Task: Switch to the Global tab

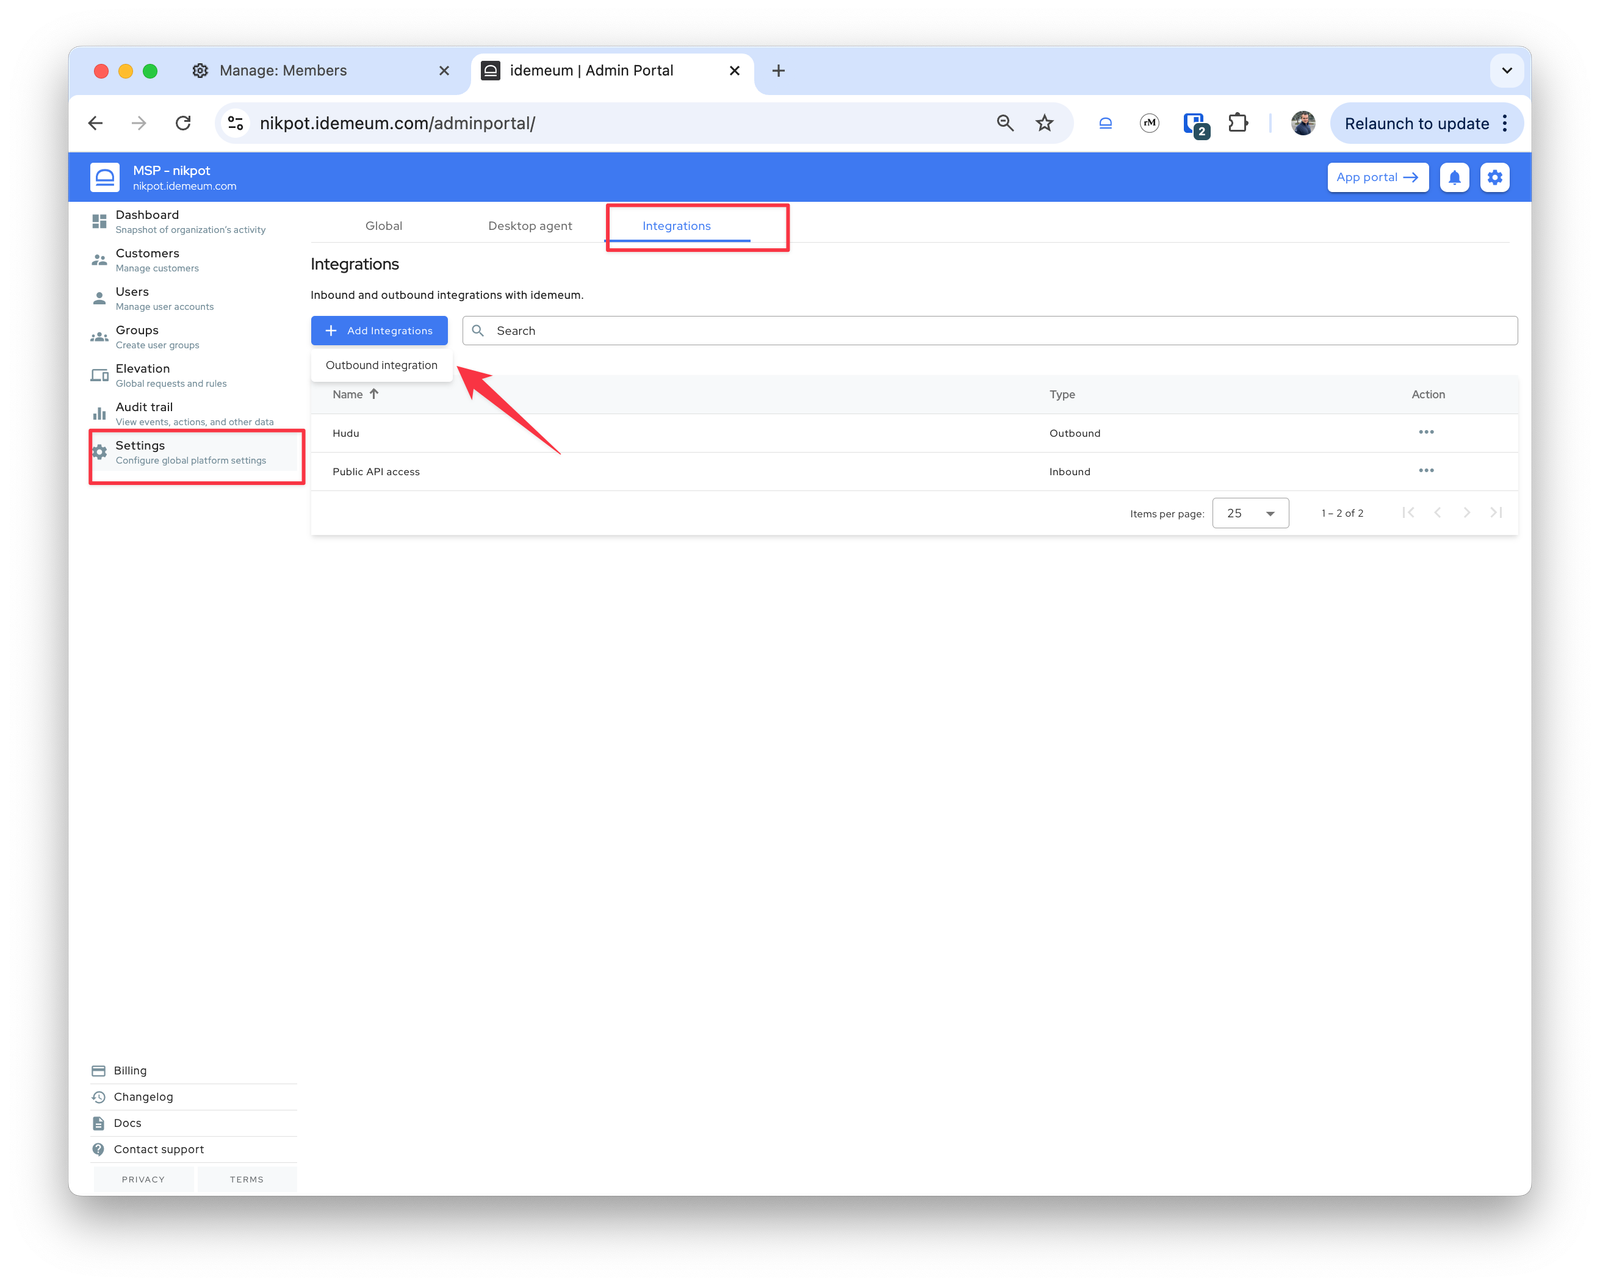Action: (x=384, y=226)
